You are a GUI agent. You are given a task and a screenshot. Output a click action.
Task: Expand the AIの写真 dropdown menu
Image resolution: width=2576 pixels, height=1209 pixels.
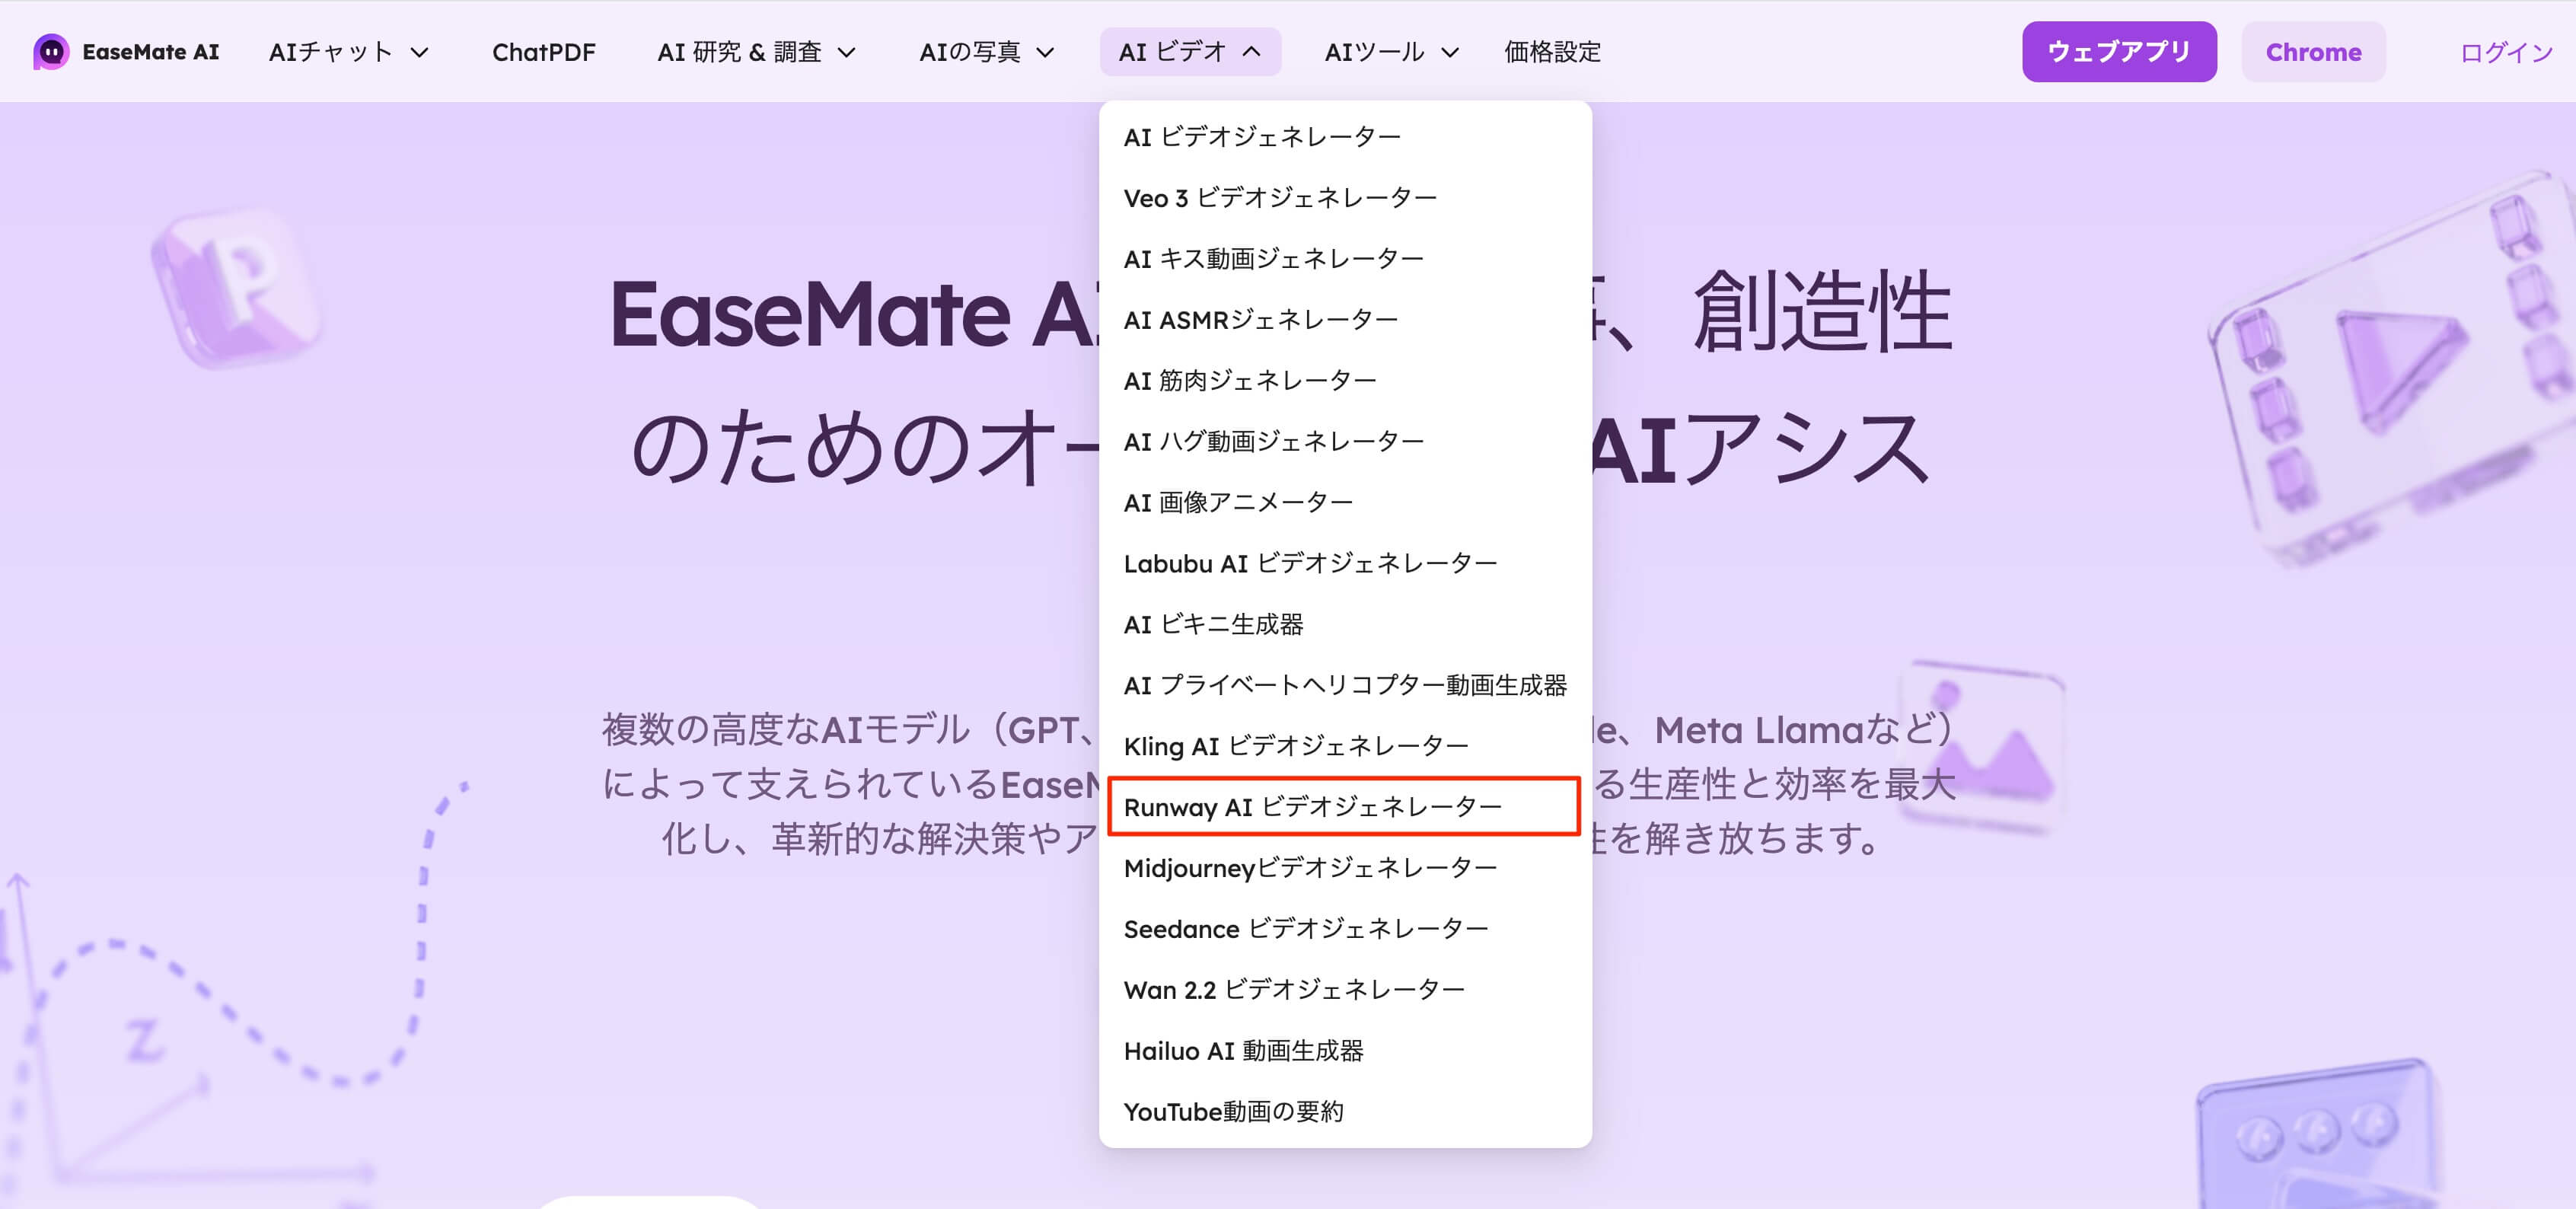click(986, 52)
